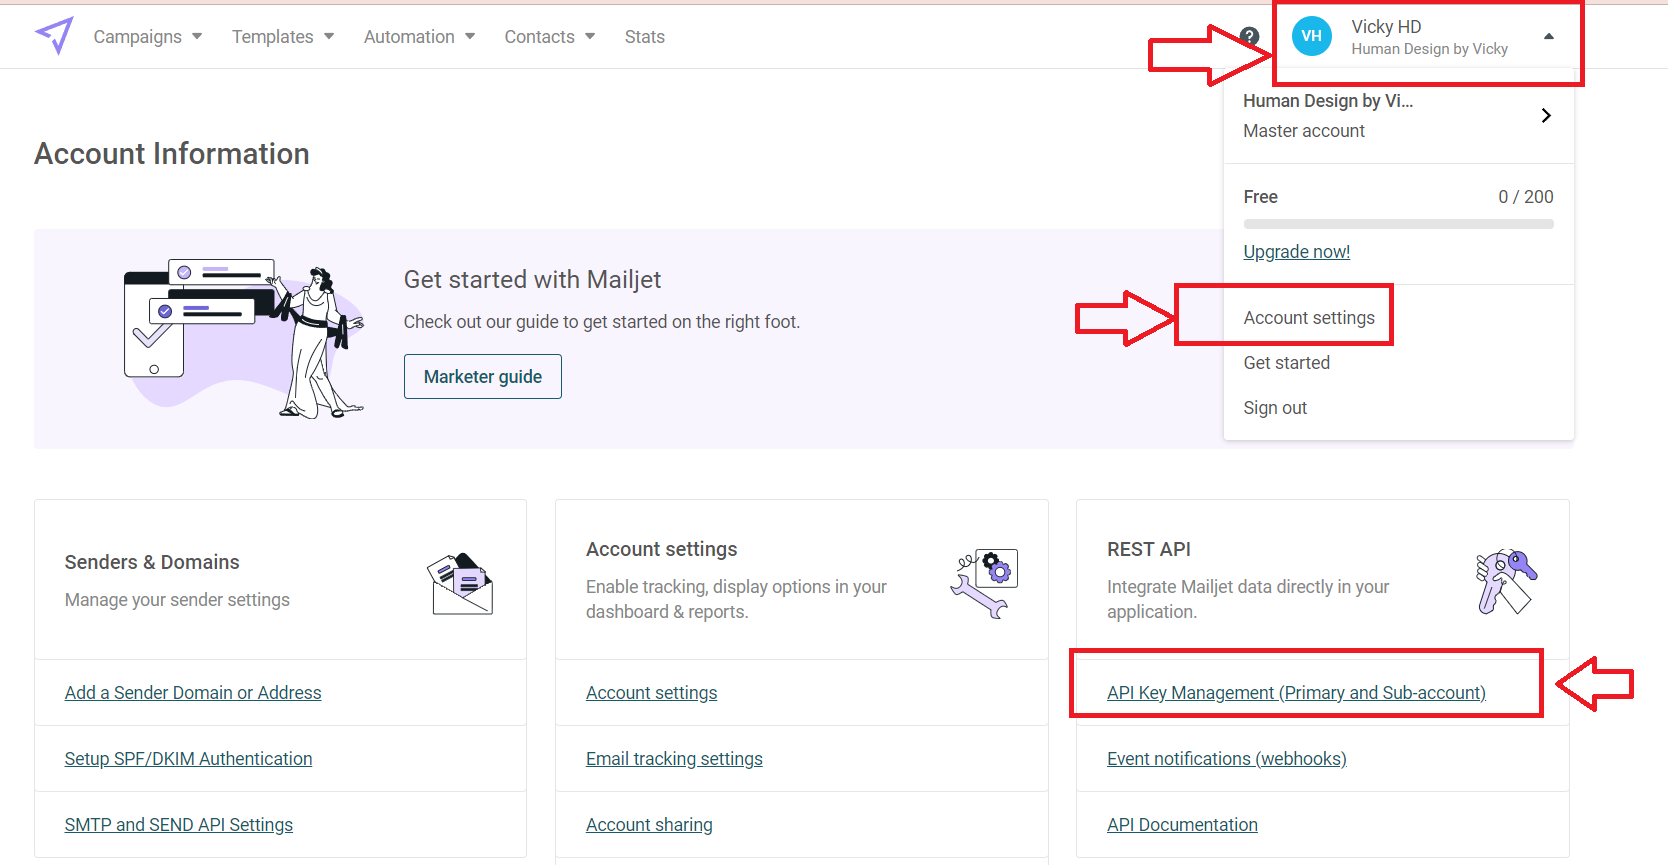Click 'Manage your sender settings' description
Screen dimensions: 1668x865
coord(177,600)
